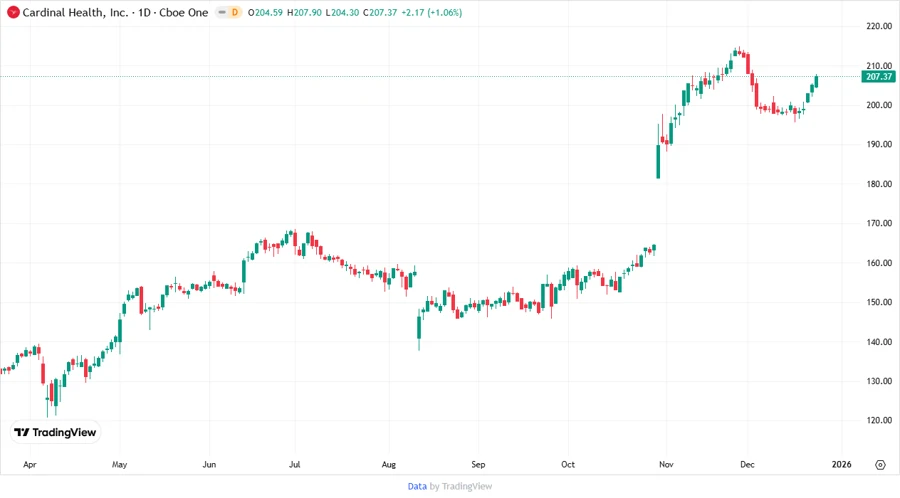Screen dimensions: 900x498
Task: Click the Cardinal Health red logo icon
Action: pos(13,12)
